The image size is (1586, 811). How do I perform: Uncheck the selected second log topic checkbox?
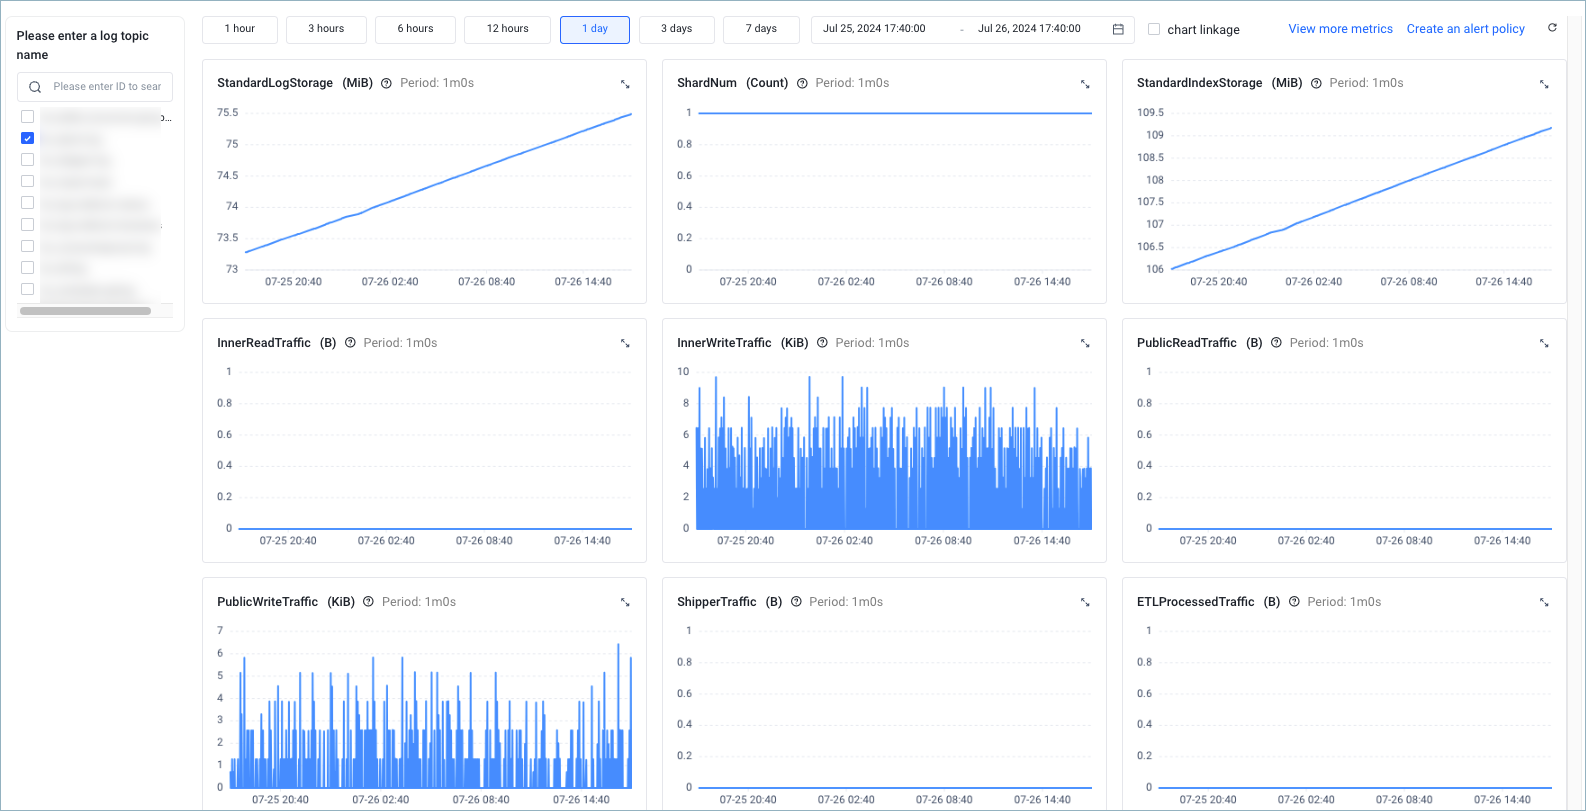coord(28,138)
